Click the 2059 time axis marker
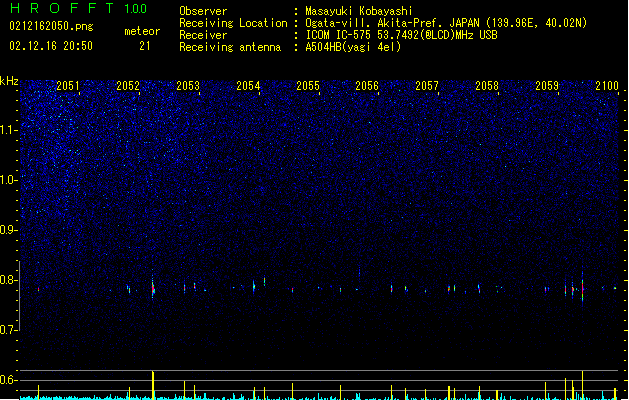The image size is (629, 400). pos(547,85)
